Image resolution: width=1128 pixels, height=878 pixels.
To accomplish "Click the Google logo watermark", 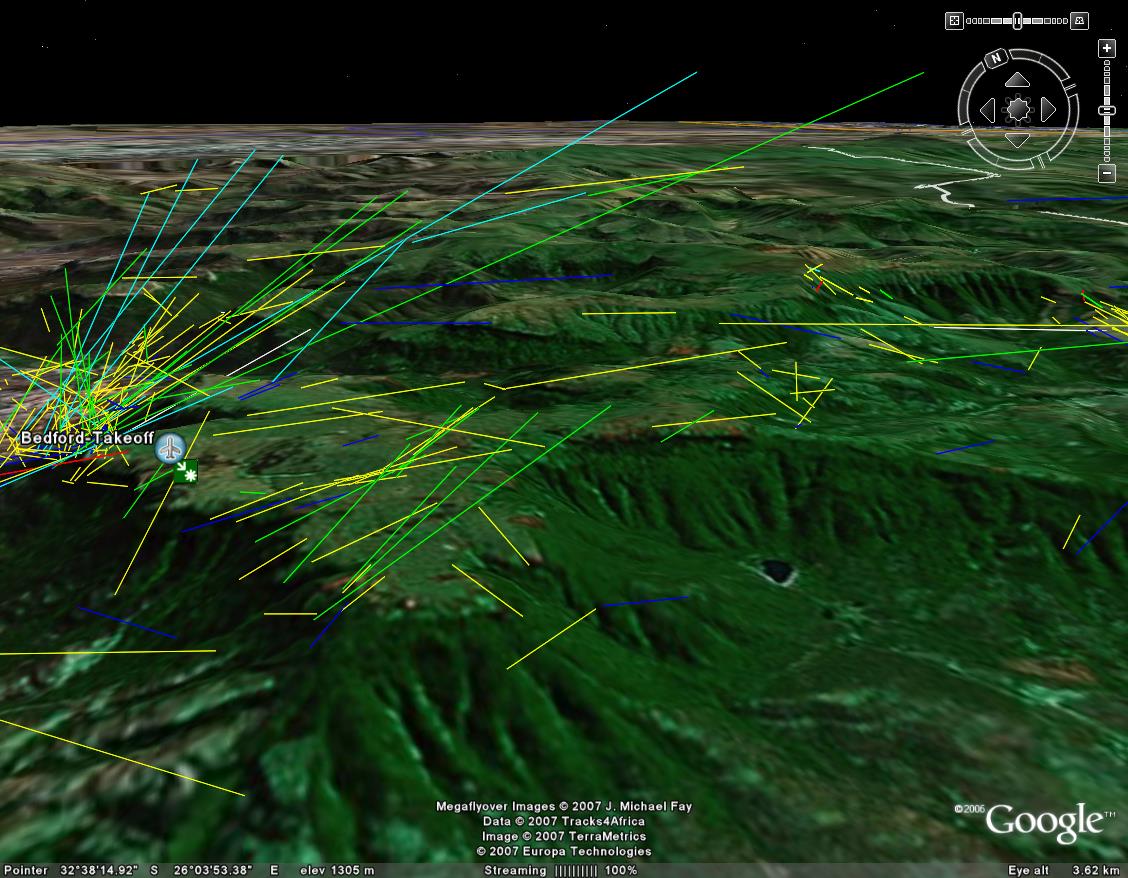I will pos(1046,822).
